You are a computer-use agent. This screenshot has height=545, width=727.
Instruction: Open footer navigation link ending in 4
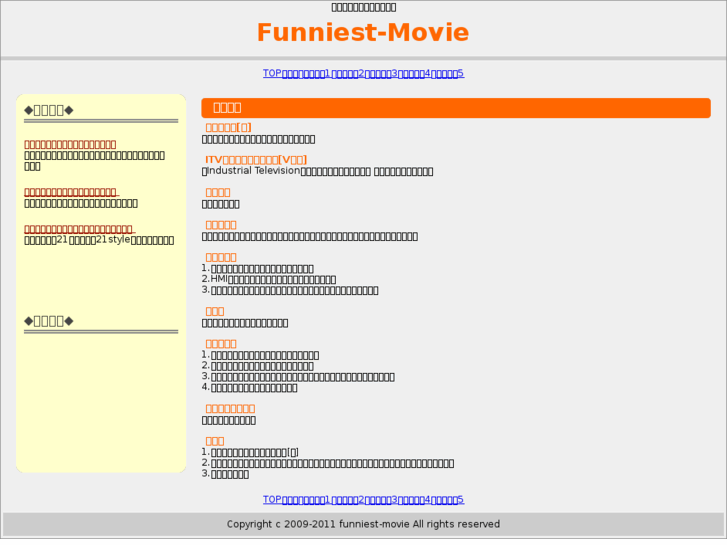coord(414,500)
